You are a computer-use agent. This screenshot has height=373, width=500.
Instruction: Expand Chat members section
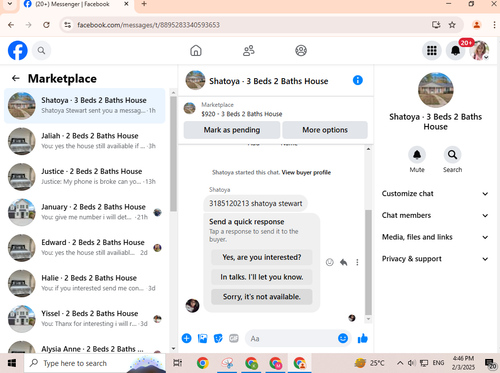[435, 215]
